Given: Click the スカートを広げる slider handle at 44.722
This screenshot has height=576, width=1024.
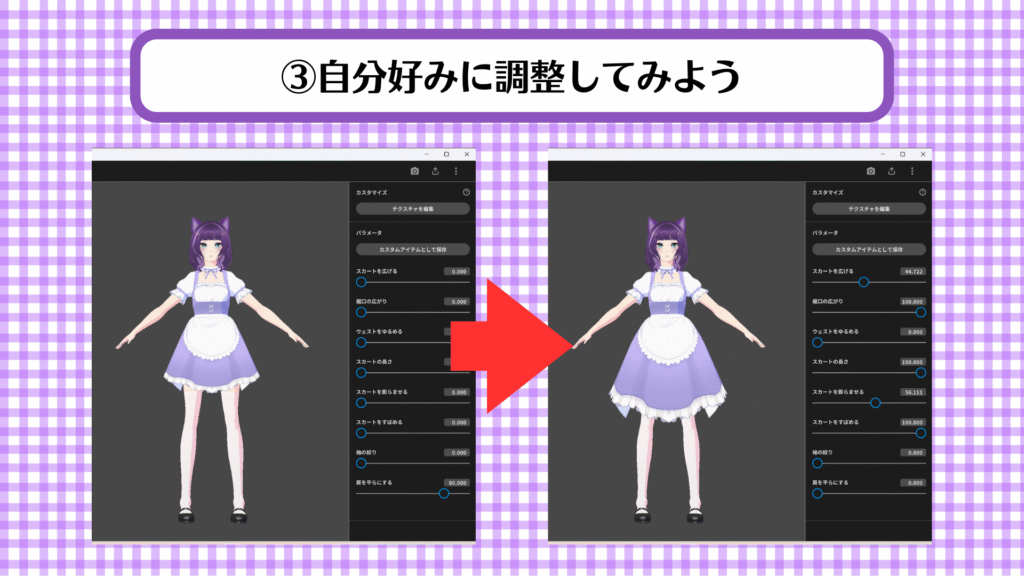Looking at the screenshot, I should point(864,282).
